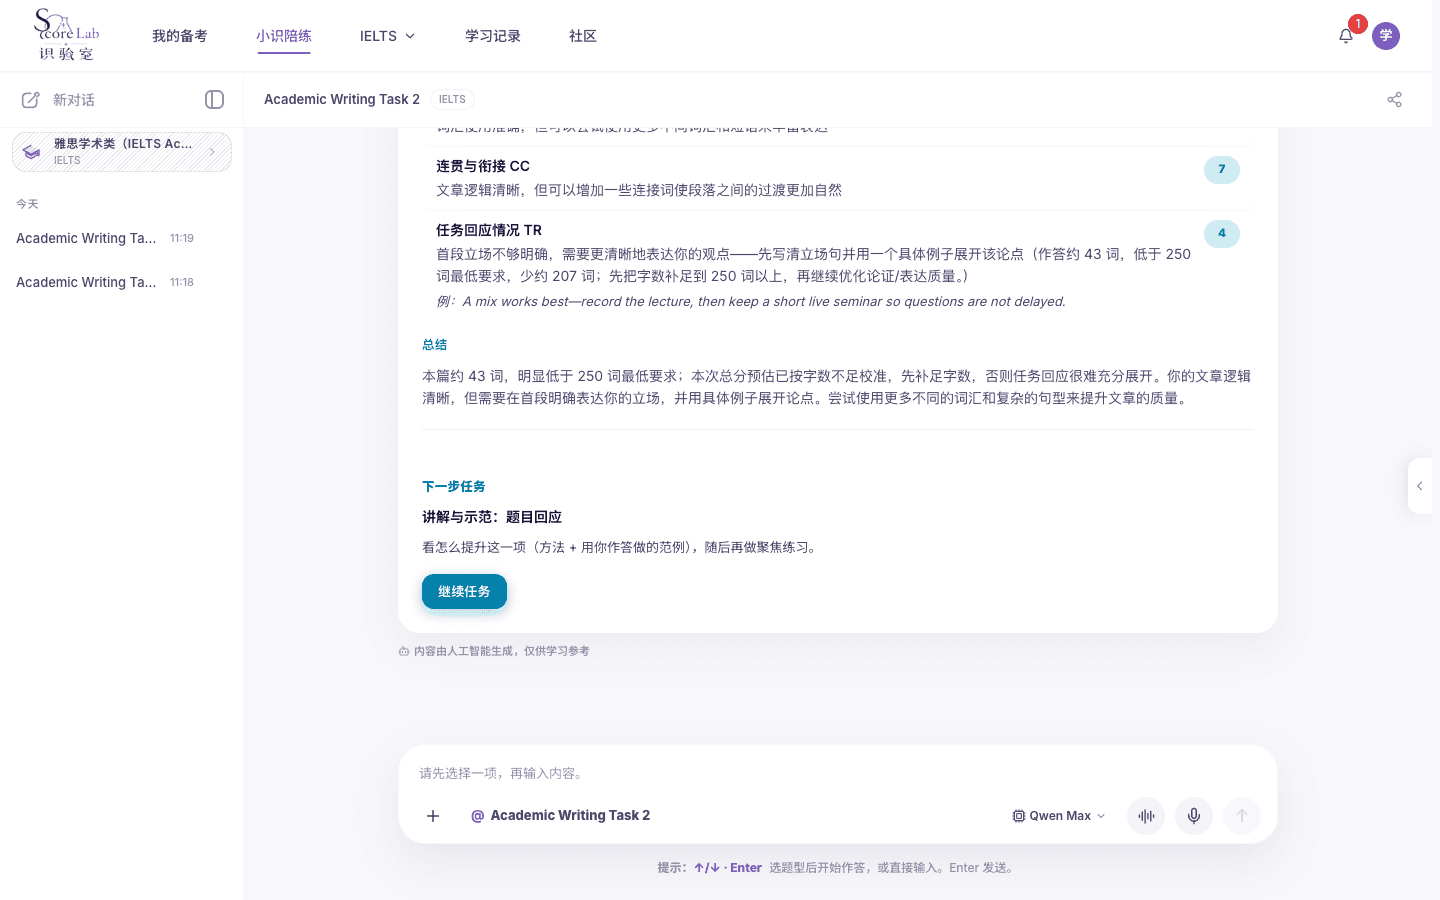Click 新对话 label
Image resolution: width=1440 pixels, height=900 pixels.
74,100
